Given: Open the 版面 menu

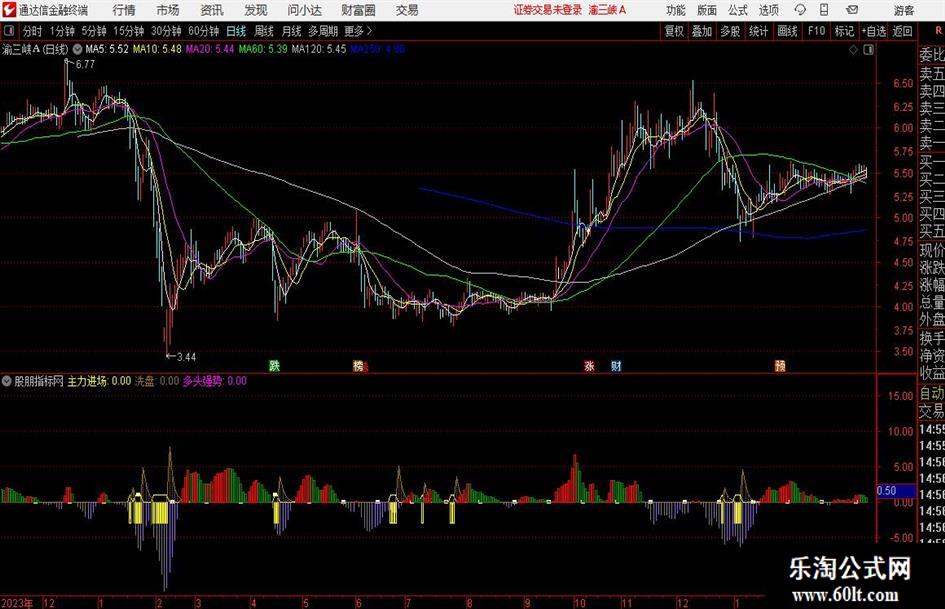Looking at the screenshot, I should click(x=707, y=10).
